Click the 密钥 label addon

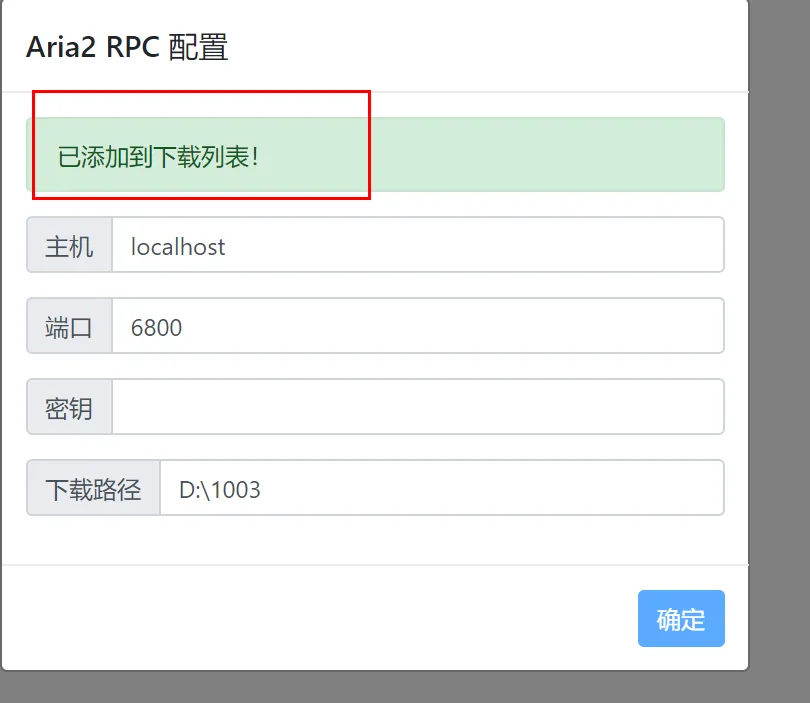(x=69, y=407)
